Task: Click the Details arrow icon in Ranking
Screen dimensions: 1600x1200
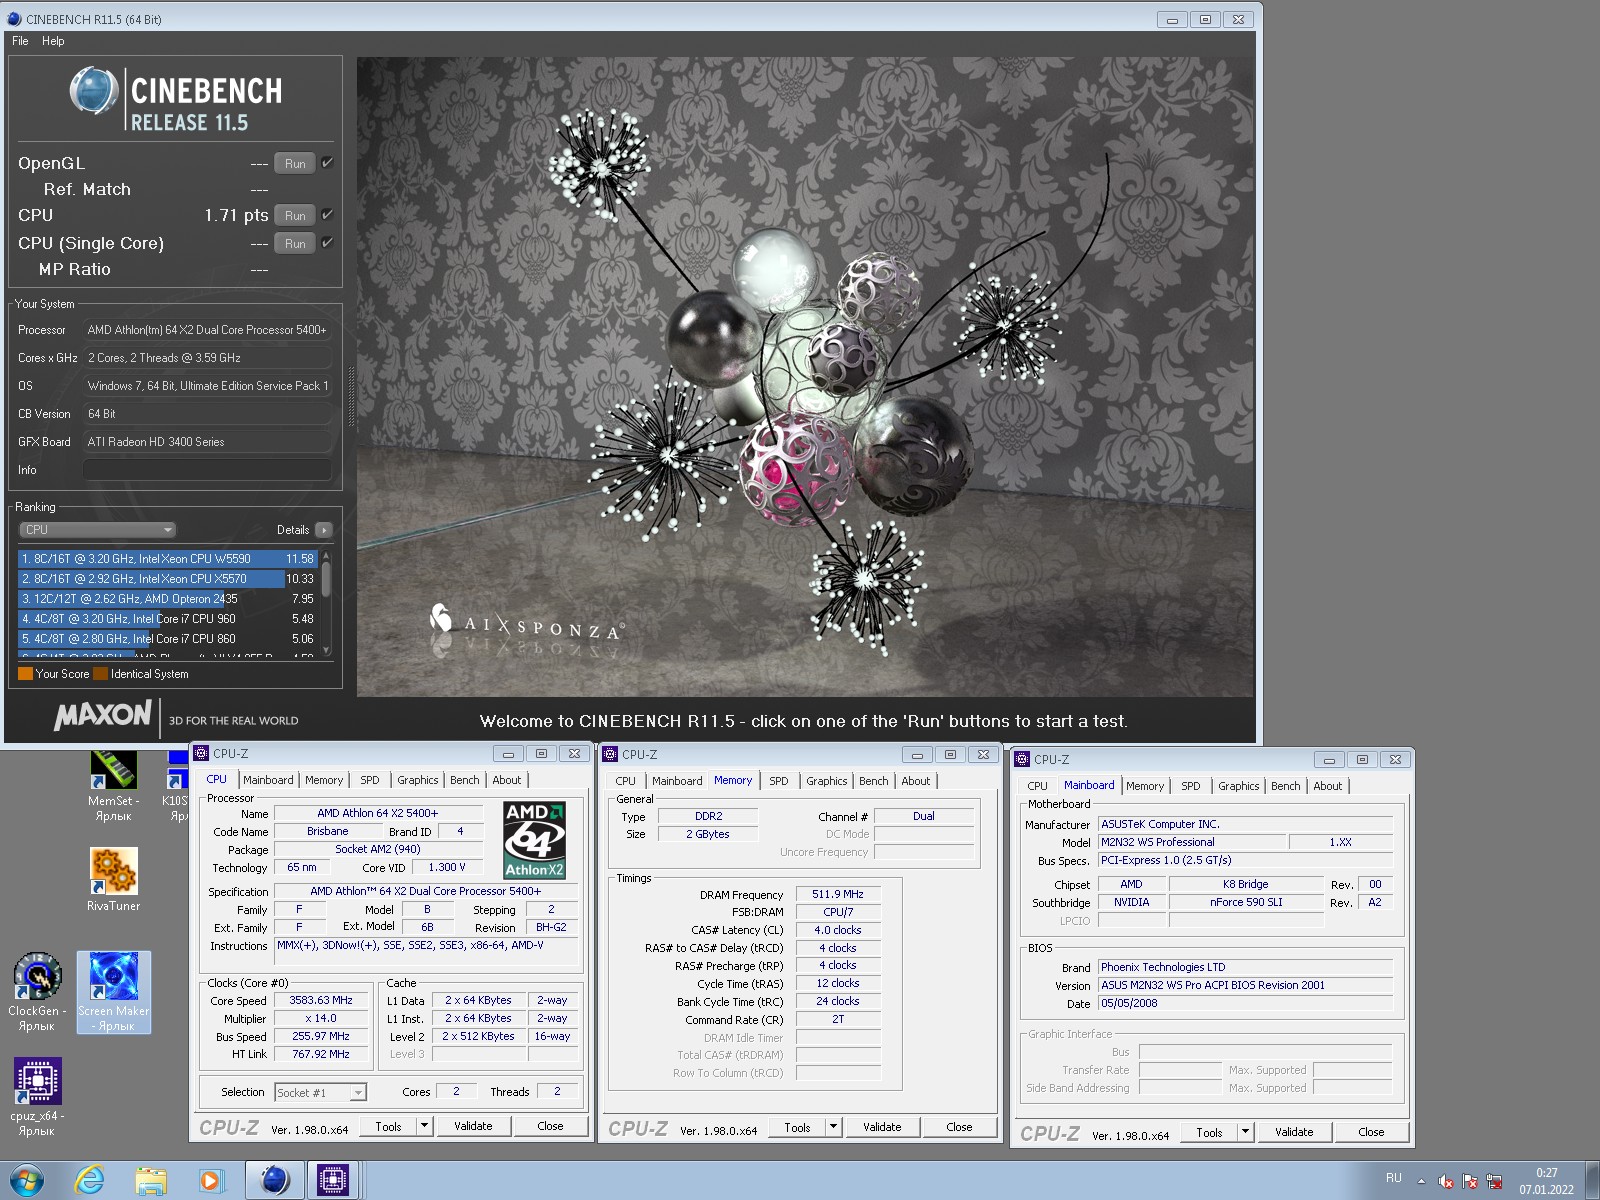Action: [323, 530]
